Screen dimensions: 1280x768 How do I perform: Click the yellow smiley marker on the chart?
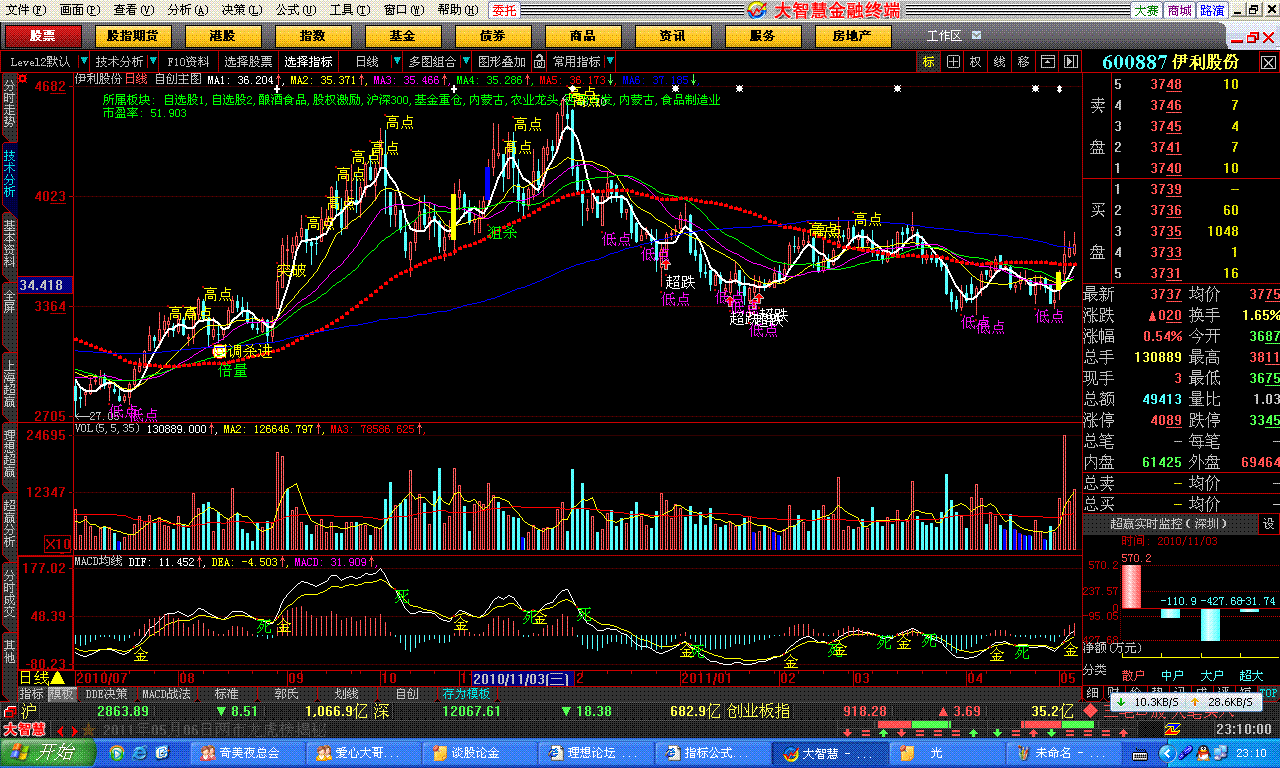pyautogui.click(x=220, y=351)
